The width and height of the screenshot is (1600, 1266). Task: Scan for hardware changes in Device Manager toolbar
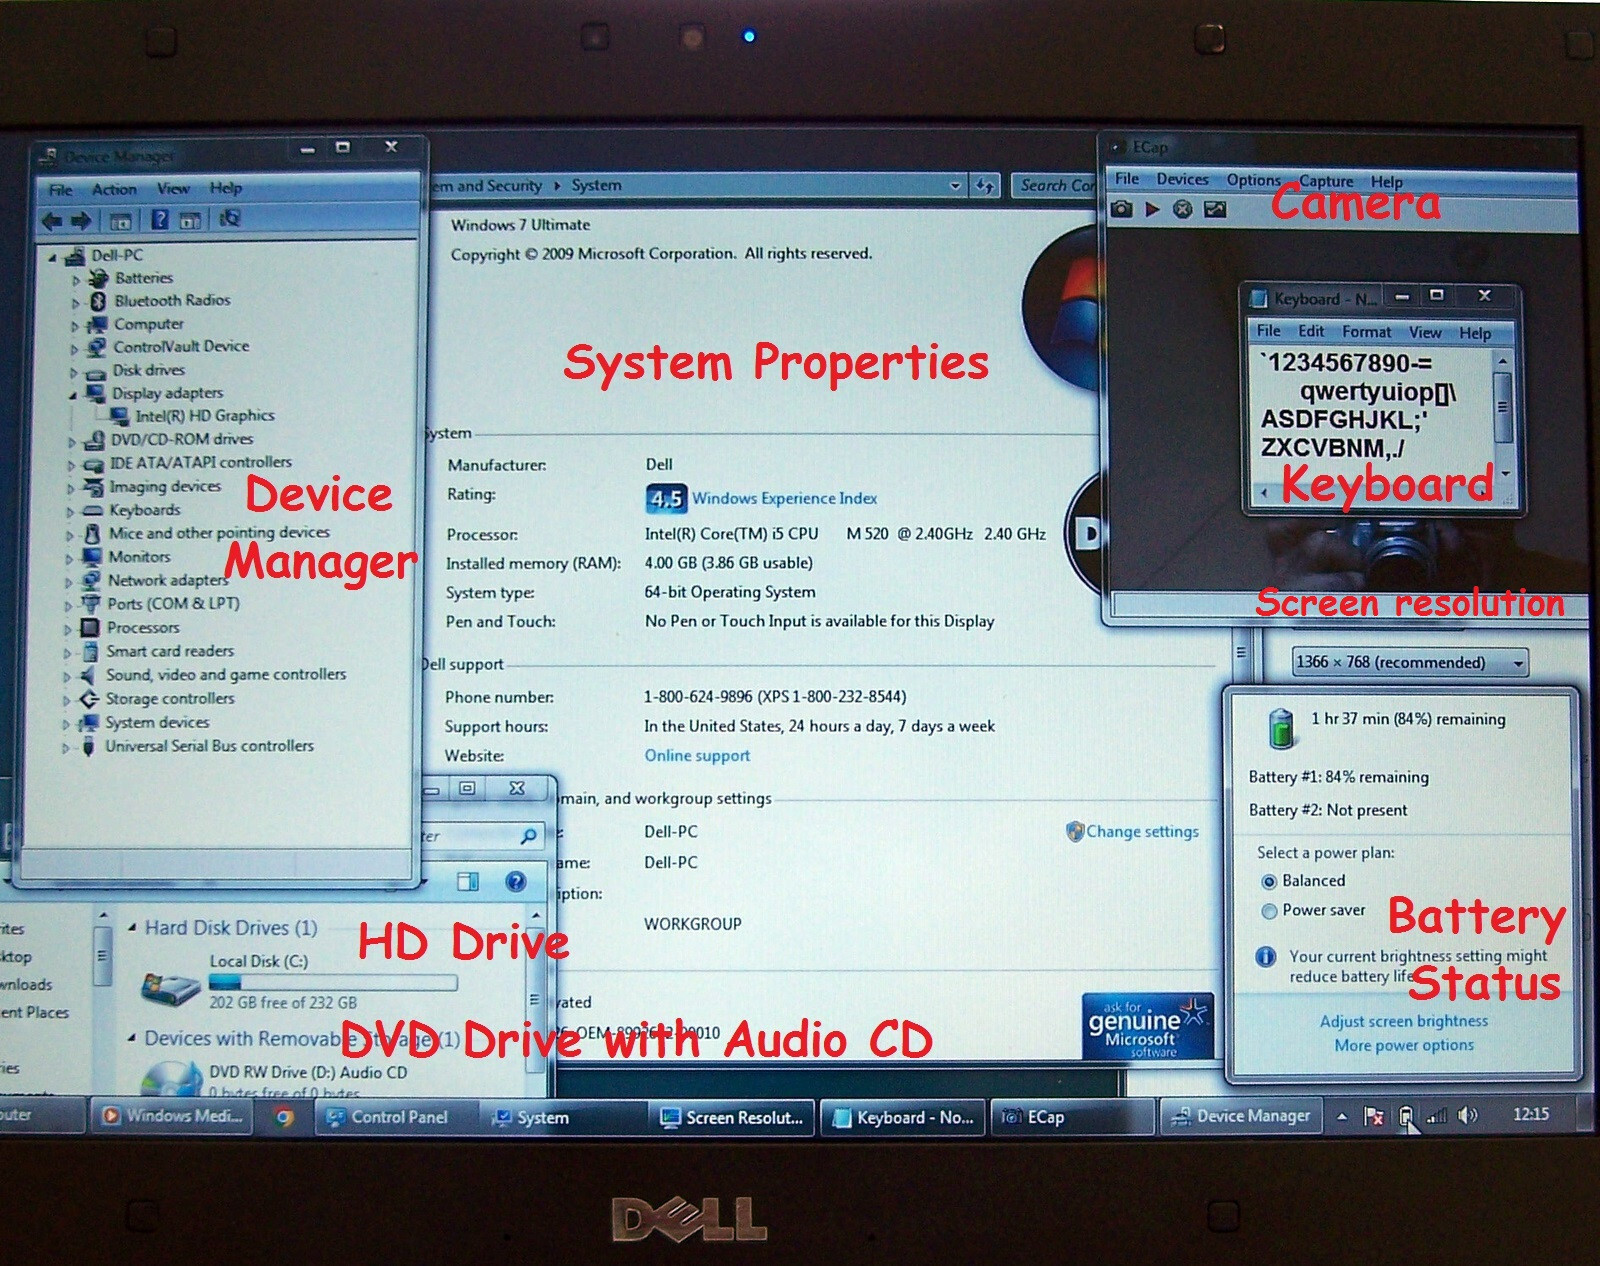pyautogui.click(x=230, y=219)
